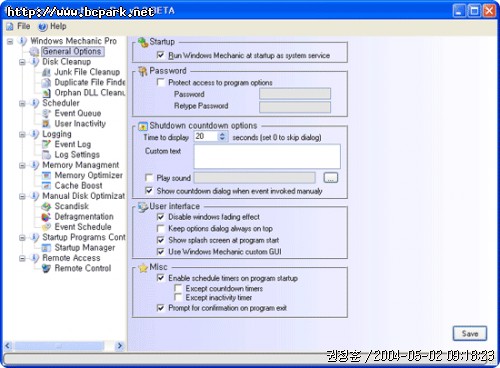Screen dimensions: 500x368
Task: Click the Startup Manager icon
Action: 46,248
